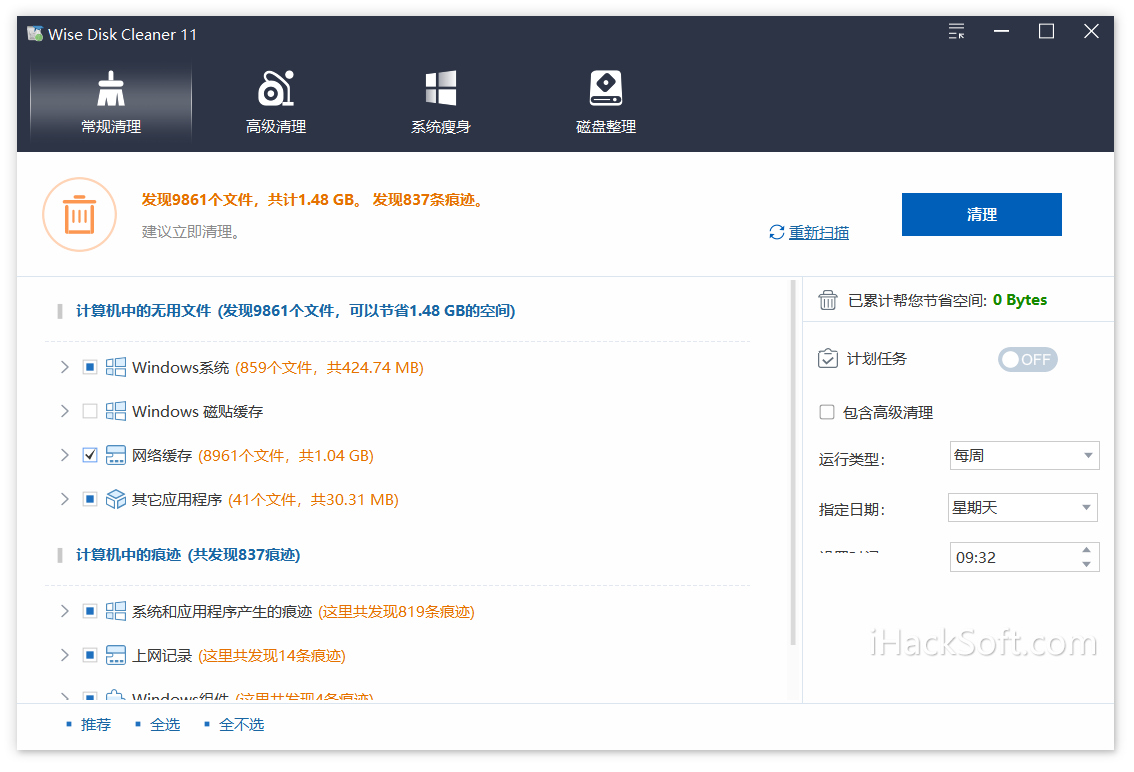Image resolution: width=1134 pixels, height=772 pixels.
Task: Click the file list vertical scrollbar
Action: pos(793,463)
